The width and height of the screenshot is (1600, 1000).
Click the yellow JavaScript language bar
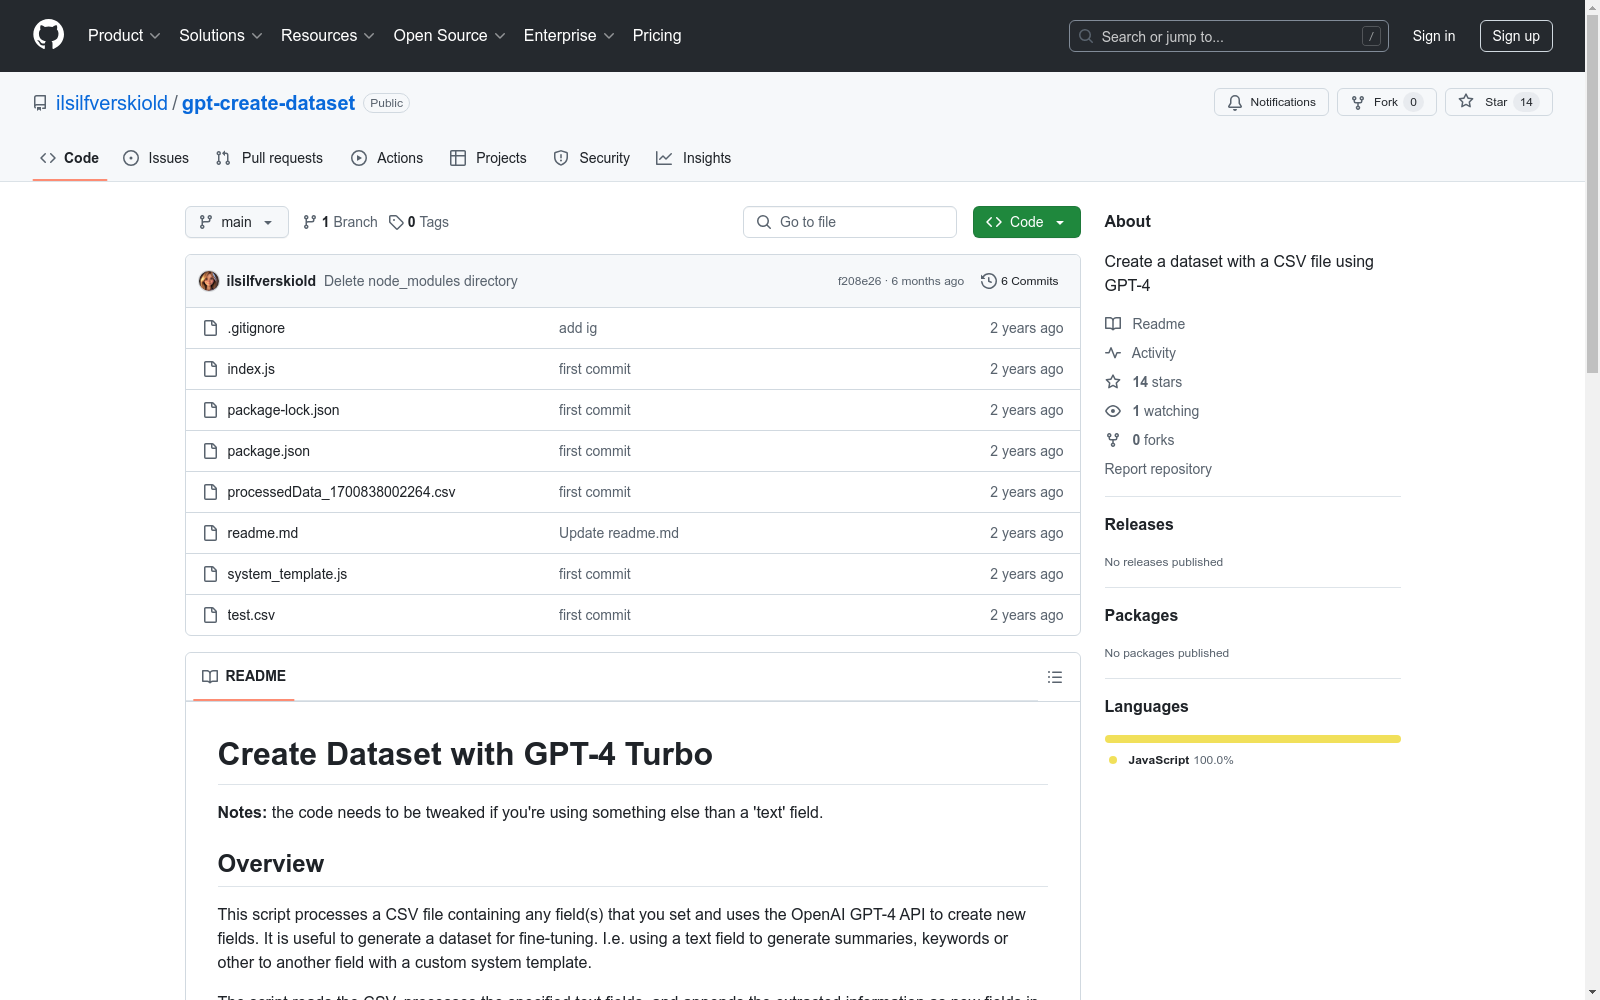click(x=1253, y=739)
